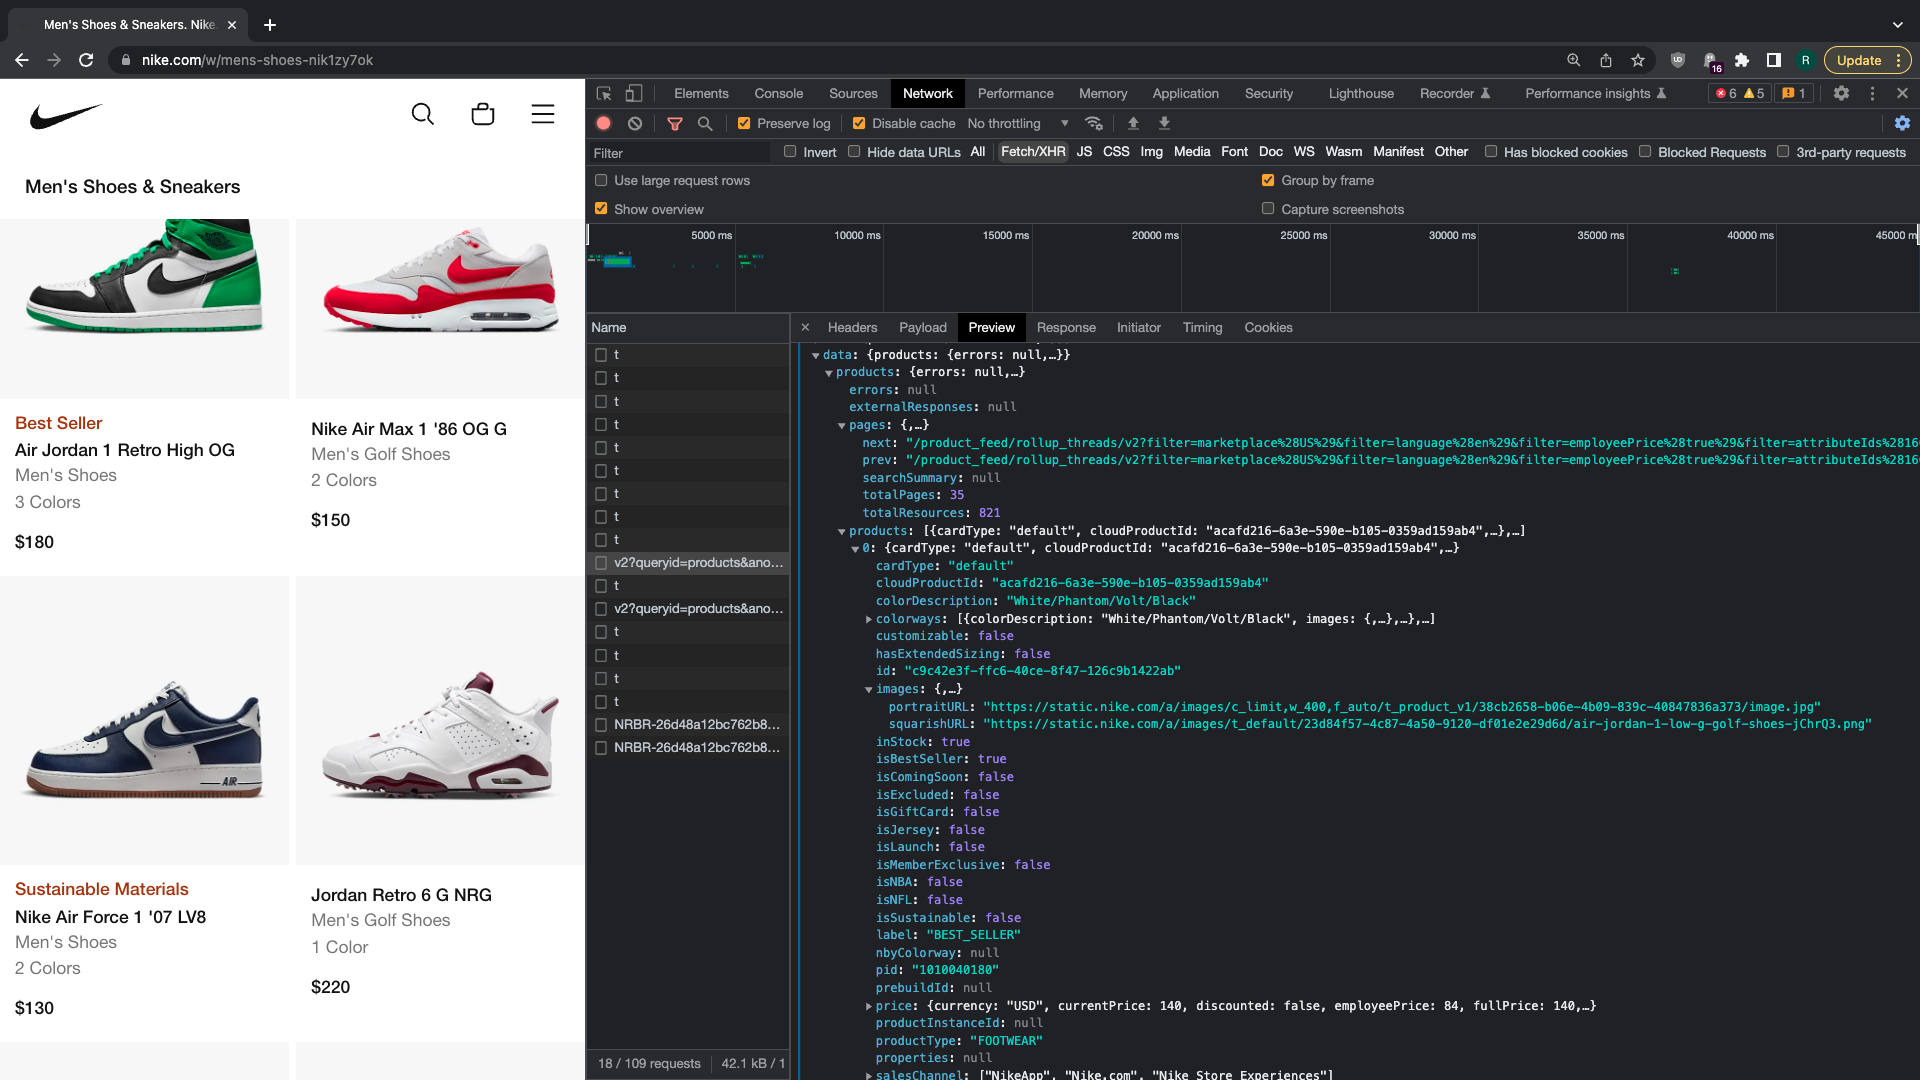Click the Nike swoosh logo
The width and height of the screenshot is (1920, 1080).
click(66, 115)
